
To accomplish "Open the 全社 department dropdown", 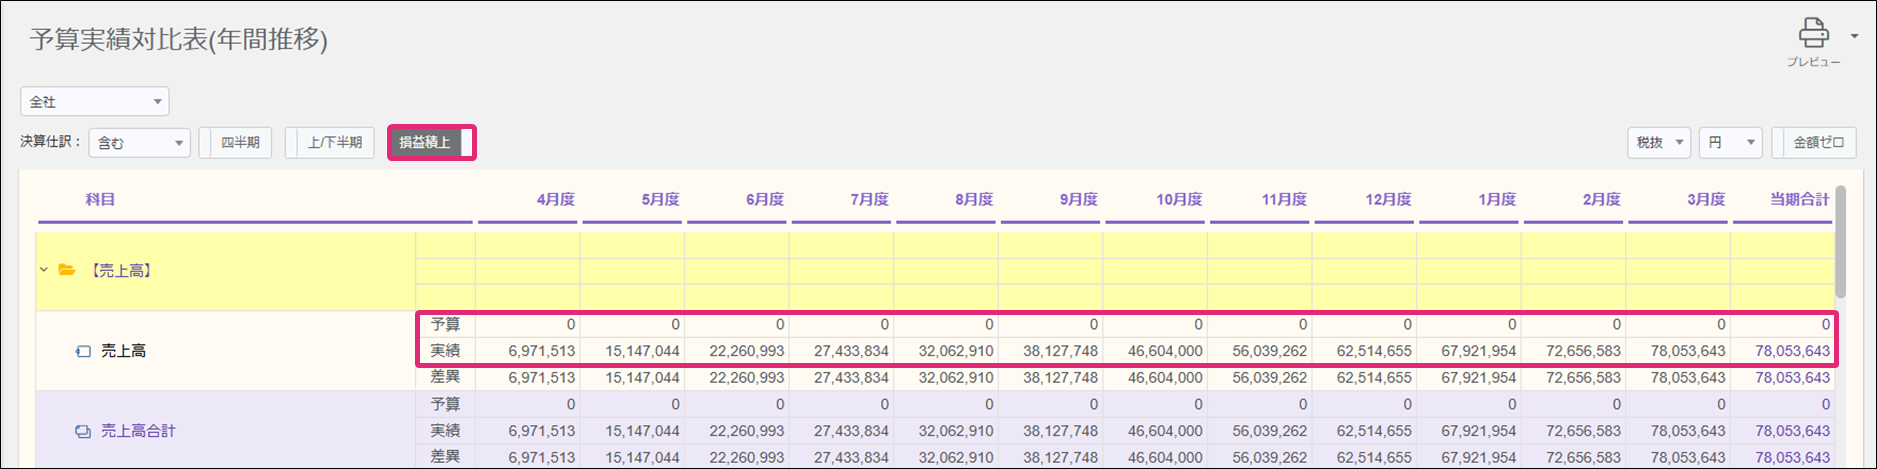I will point(95,101).
